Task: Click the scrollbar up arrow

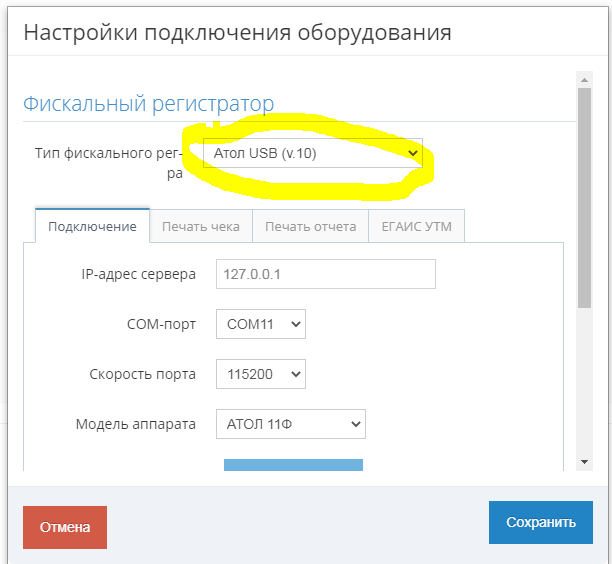Action: [x=584, y=80]
